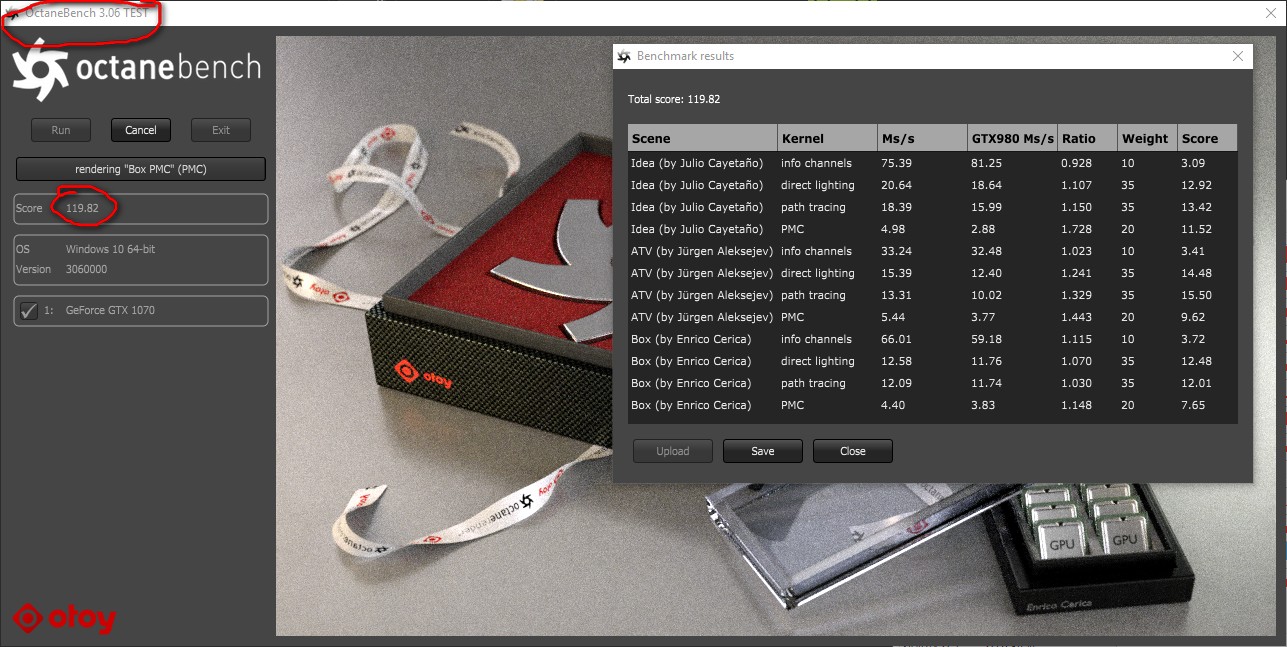Sort by the Score column header
This screenshot has width=1287, height=647.
[x=1207, y=138]
